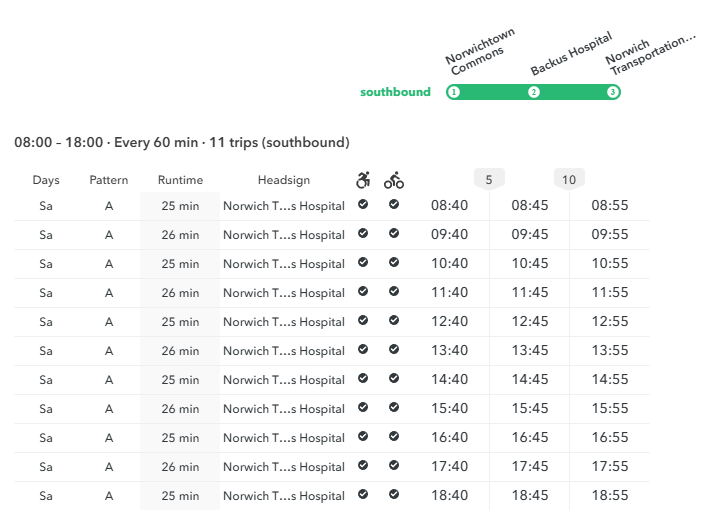Image resolution: width=720 pixels, height=530 pixels.
Task: Click the 17:40 time cell
Action: click(450, 466)
